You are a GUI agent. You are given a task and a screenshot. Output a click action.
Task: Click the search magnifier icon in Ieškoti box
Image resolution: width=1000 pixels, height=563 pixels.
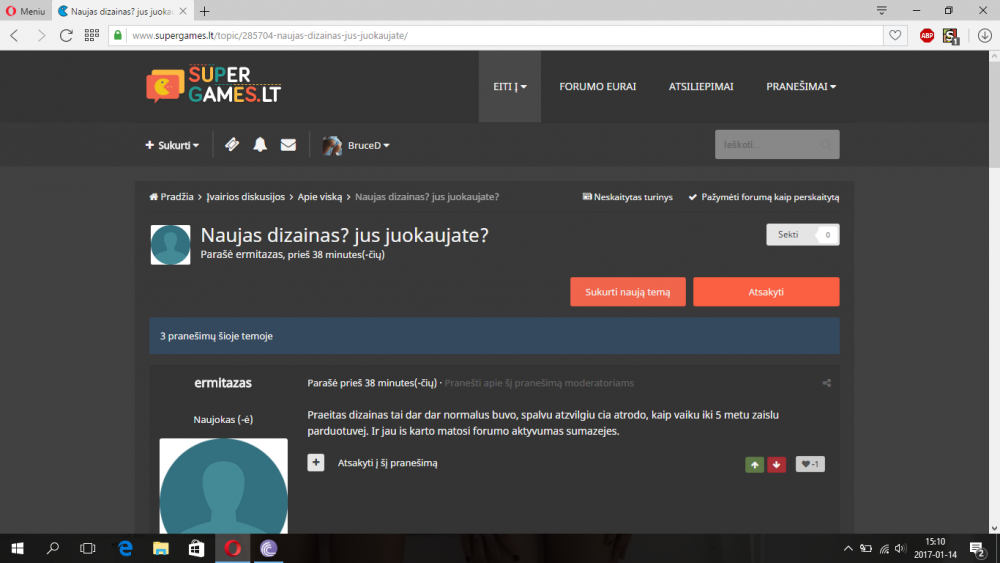826,145
